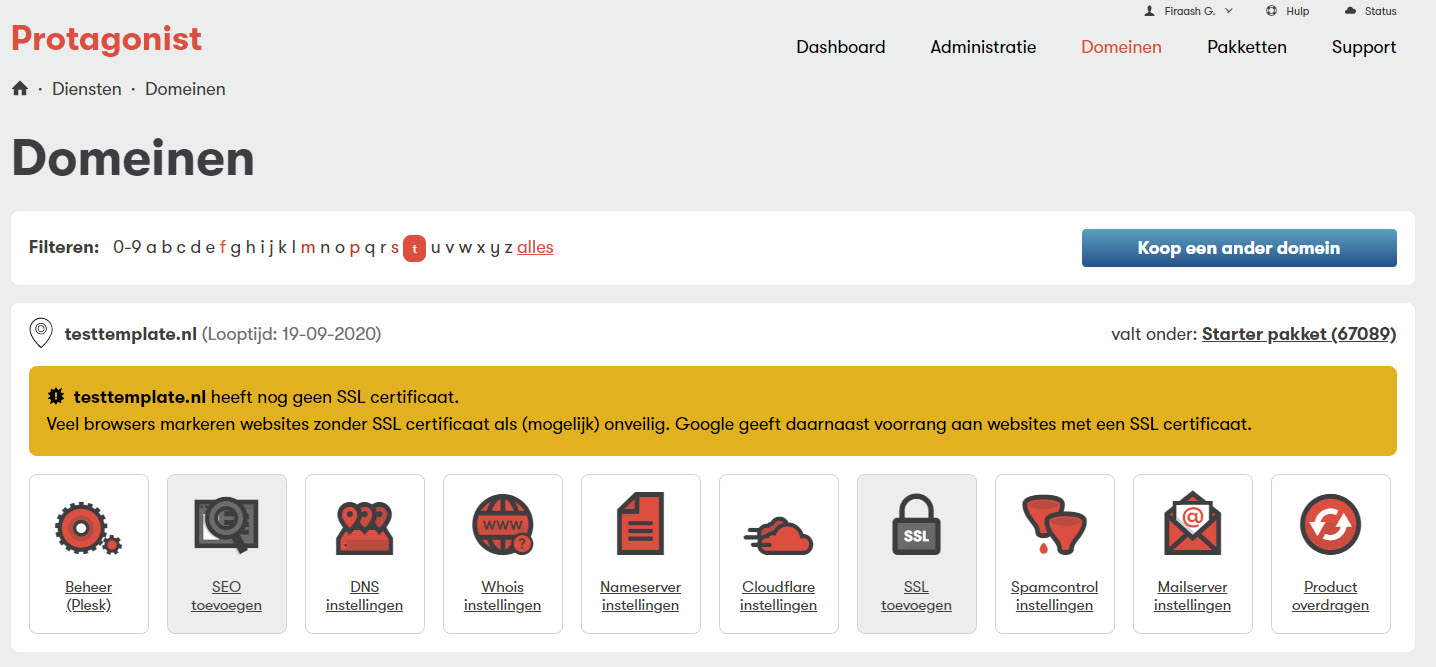Go to Administratie menu
The height and width of the screenshot is (667, 1436).
[983, 47]
